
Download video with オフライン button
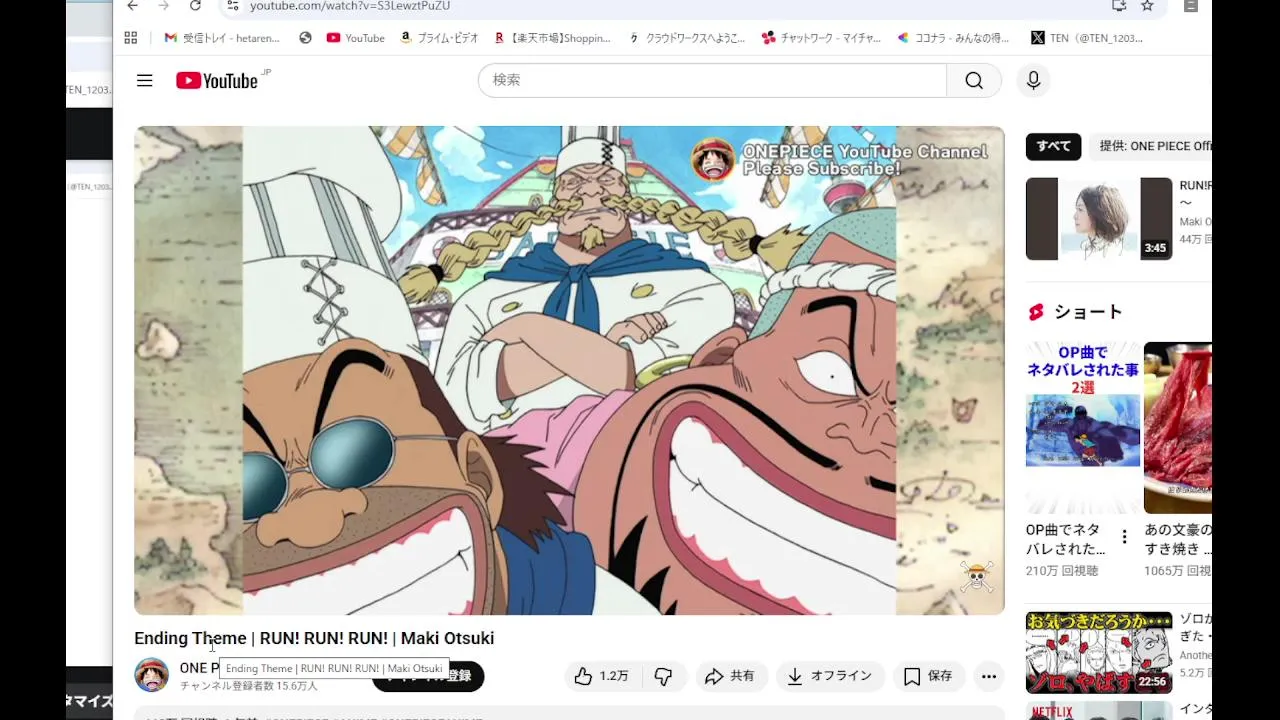830,677
